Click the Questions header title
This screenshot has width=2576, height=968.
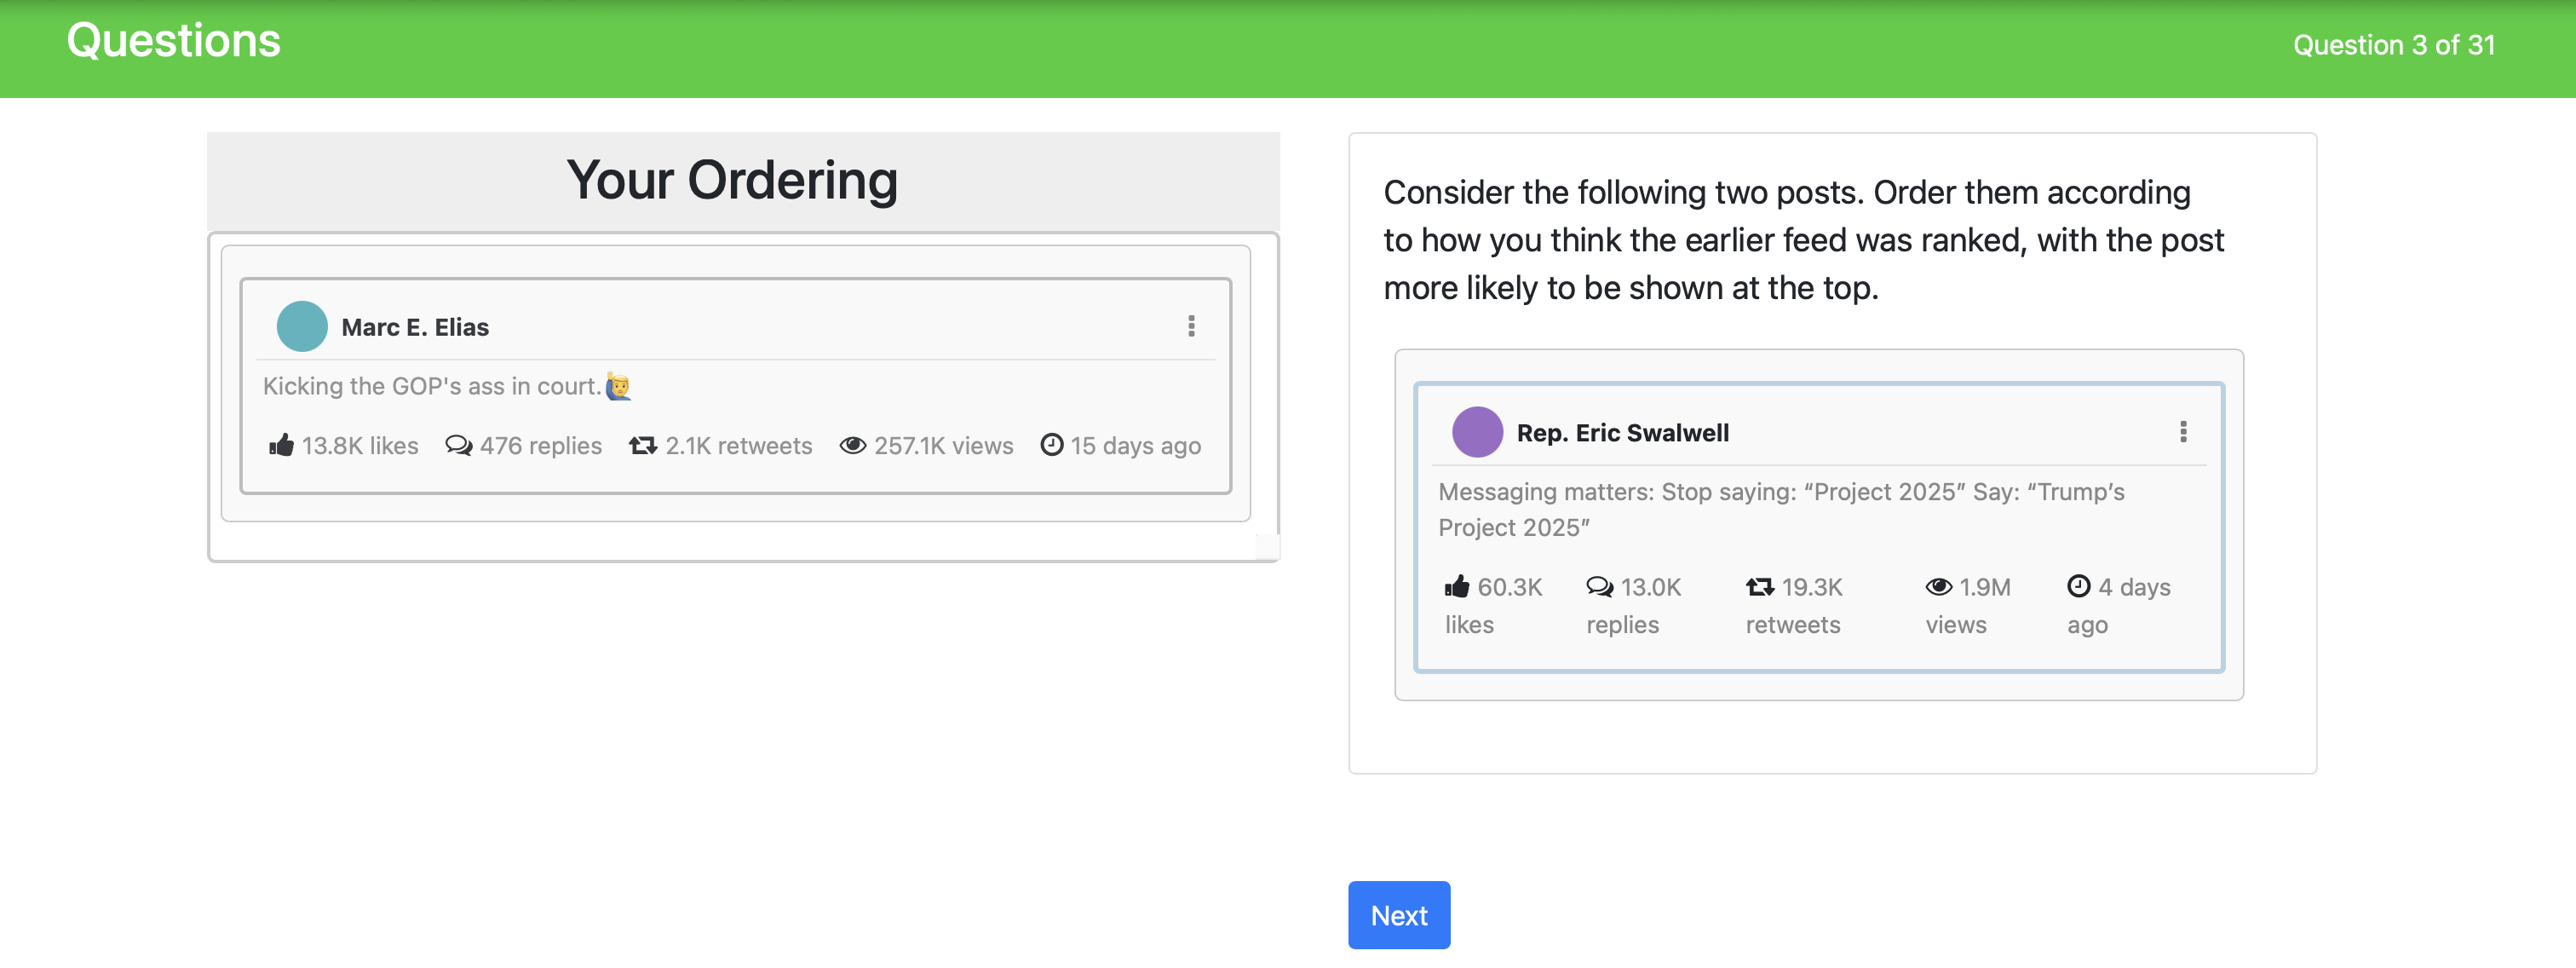(174, 41)
